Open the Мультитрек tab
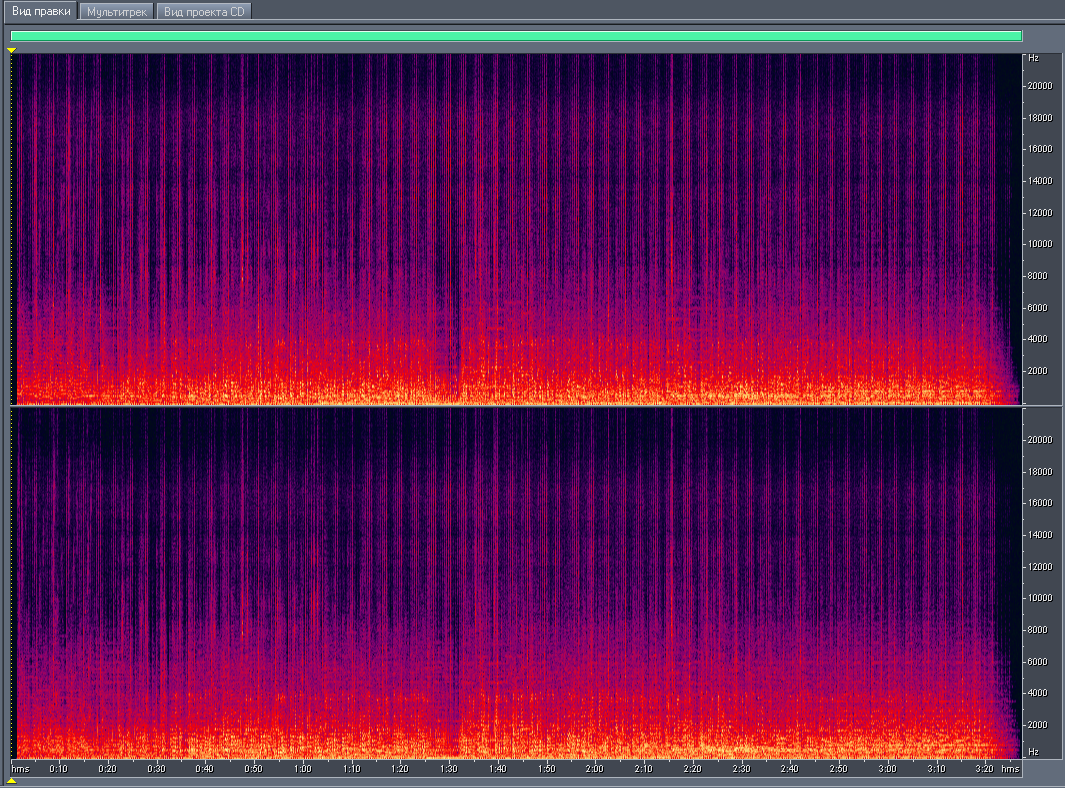This screenshot has height=788, width=1065. click(117, 12)
